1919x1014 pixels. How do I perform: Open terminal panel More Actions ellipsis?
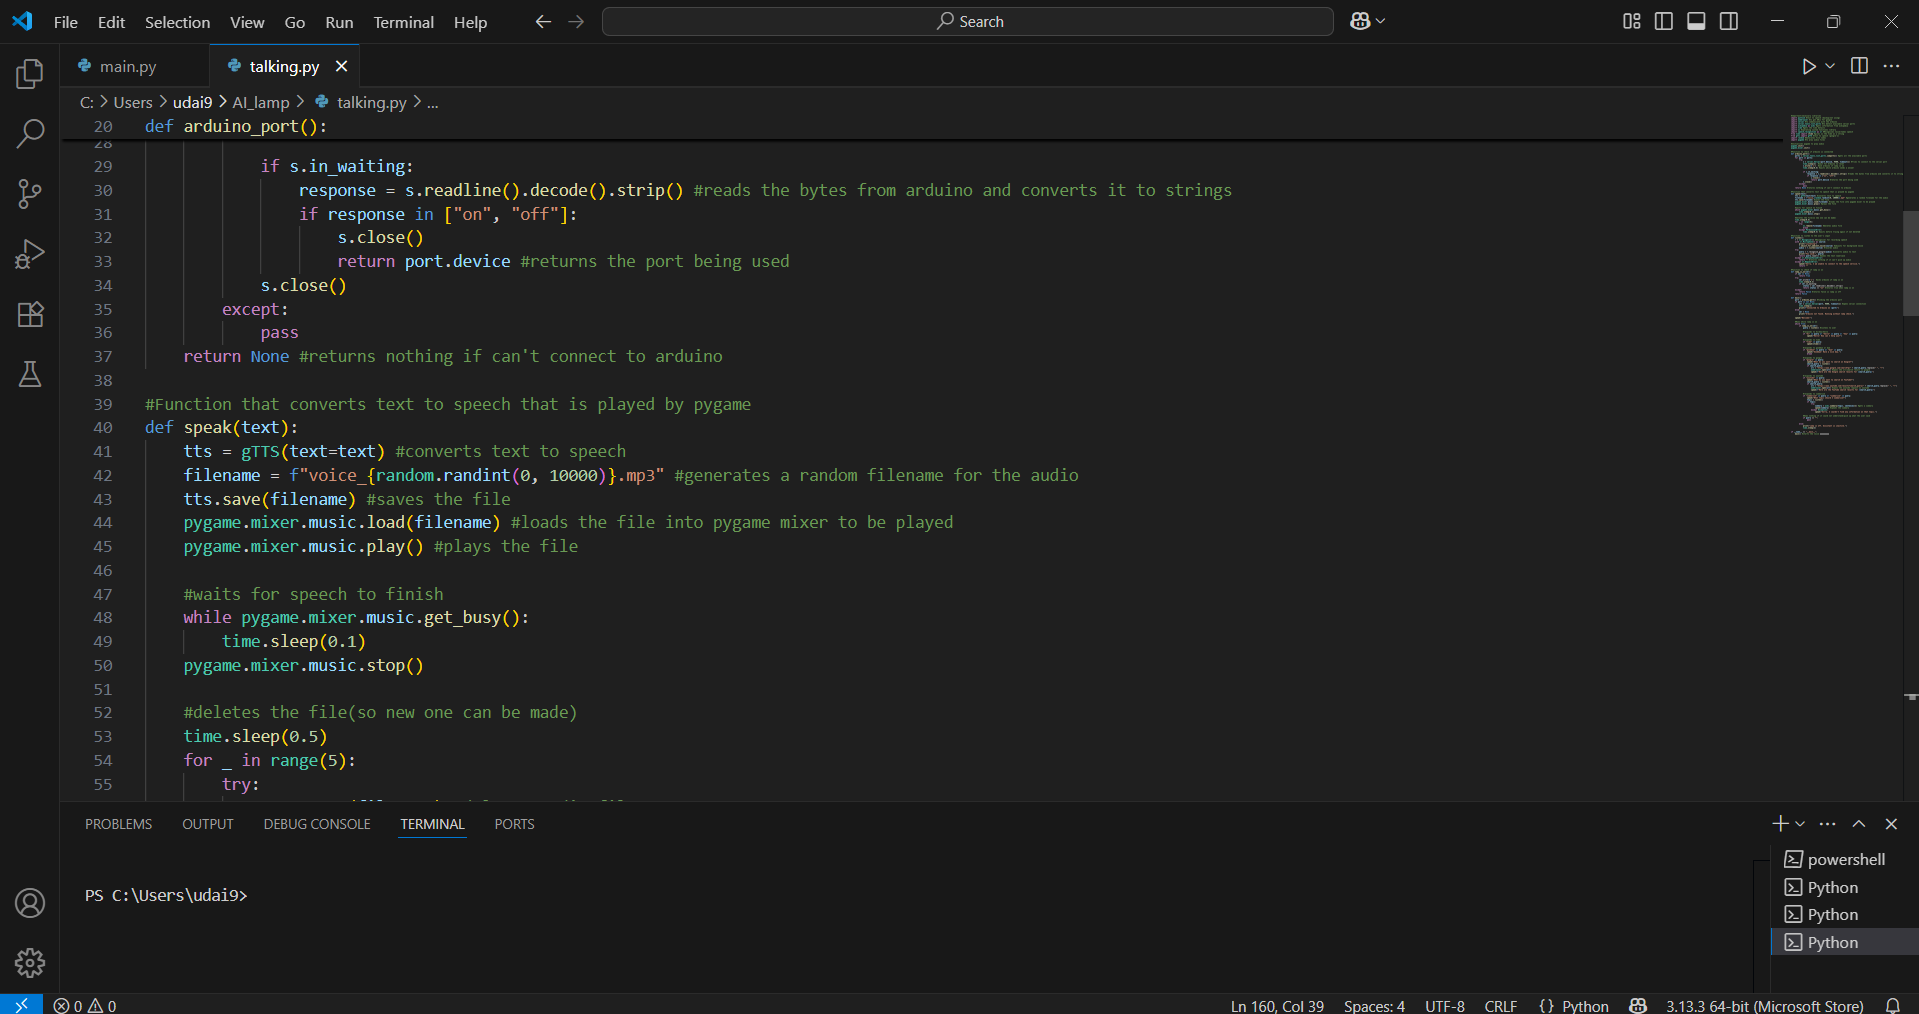pos(1828,823)
